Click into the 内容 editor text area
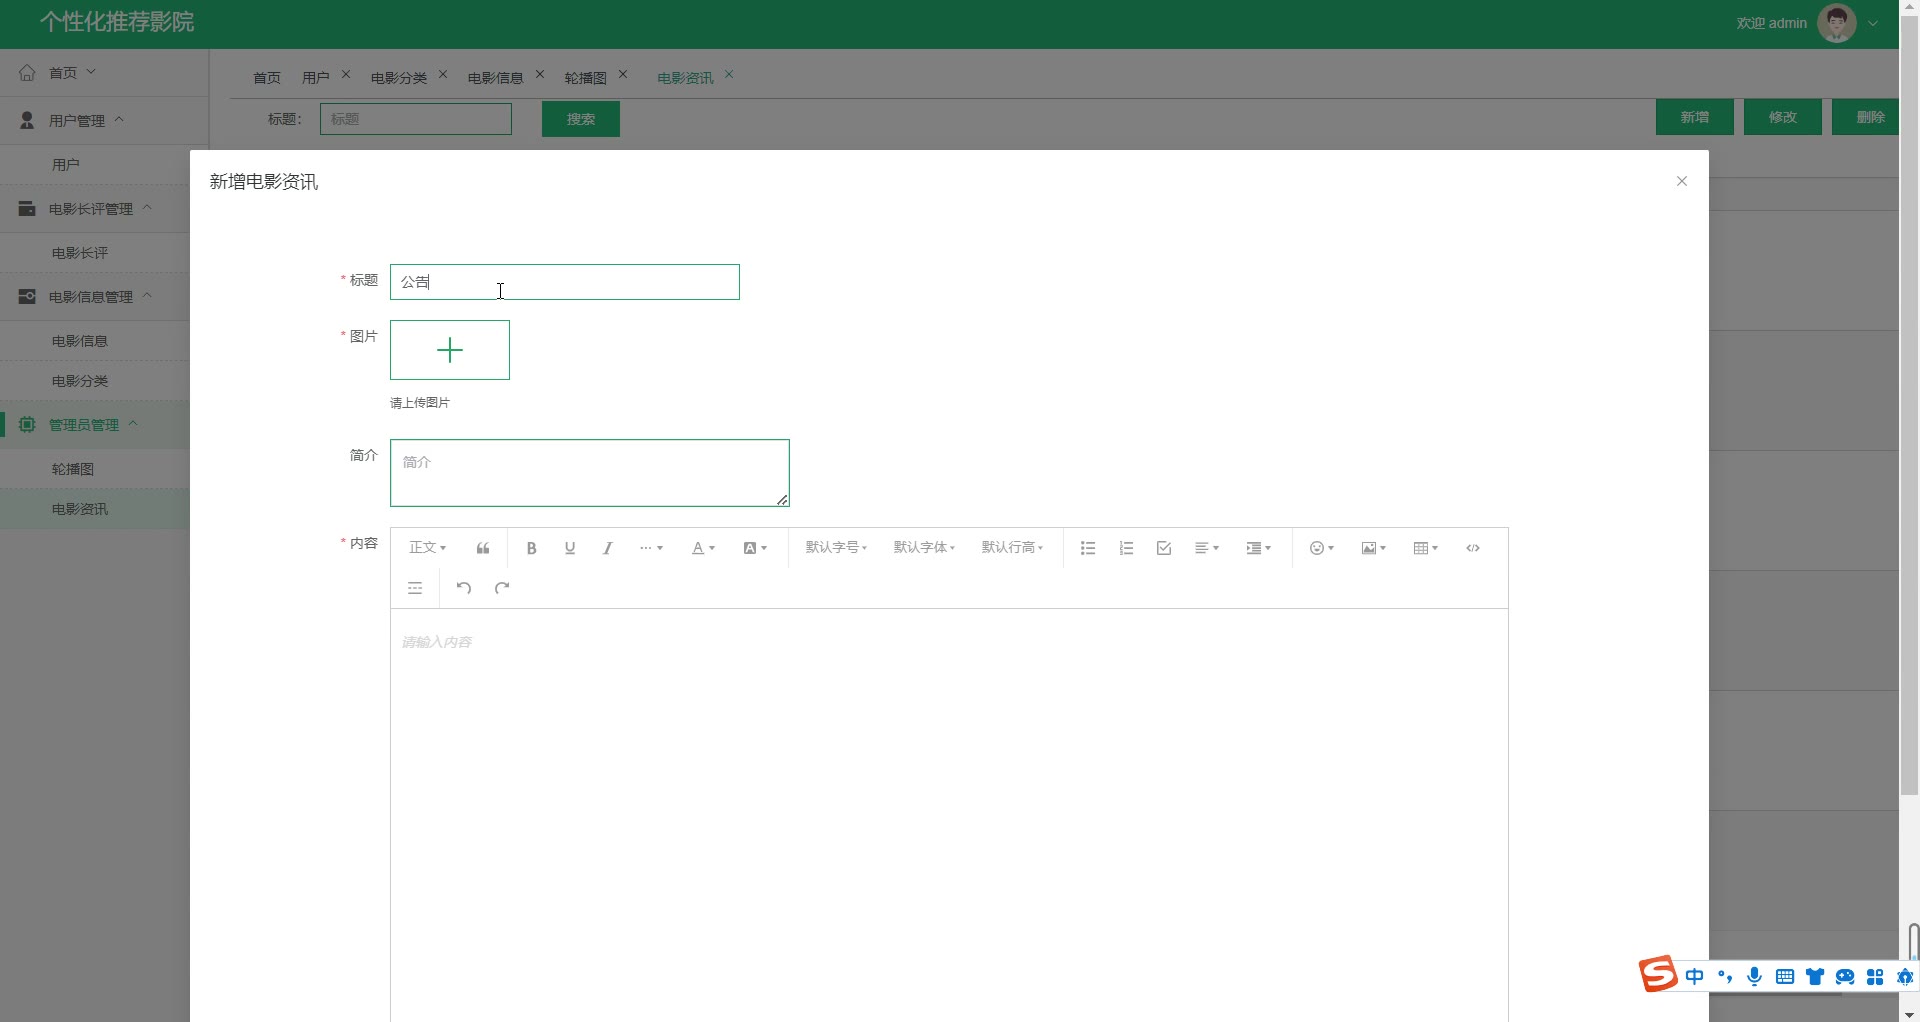1920x1022 pixels. pyautogui.click(x=949, y=815)
